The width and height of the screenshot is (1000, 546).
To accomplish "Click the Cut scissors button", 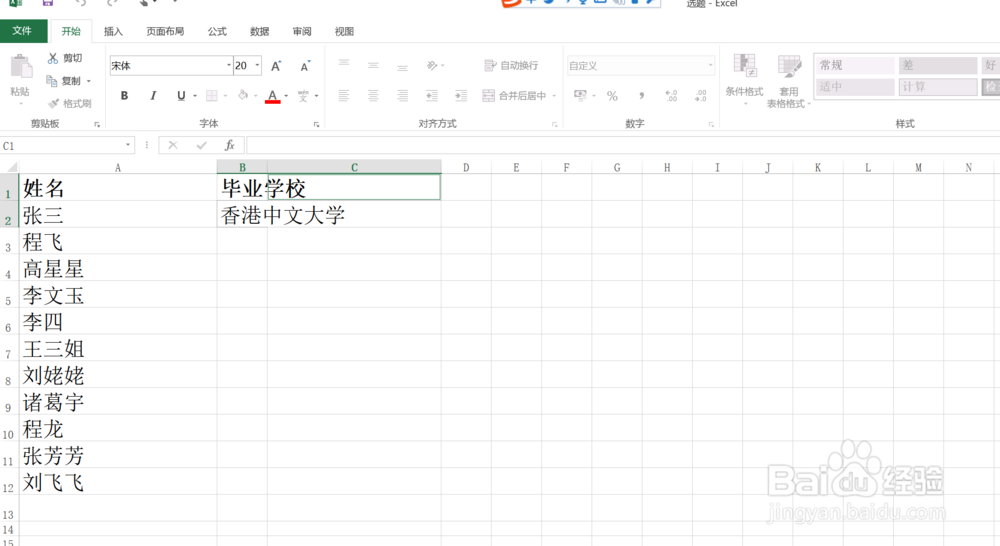I will point(65,58).
